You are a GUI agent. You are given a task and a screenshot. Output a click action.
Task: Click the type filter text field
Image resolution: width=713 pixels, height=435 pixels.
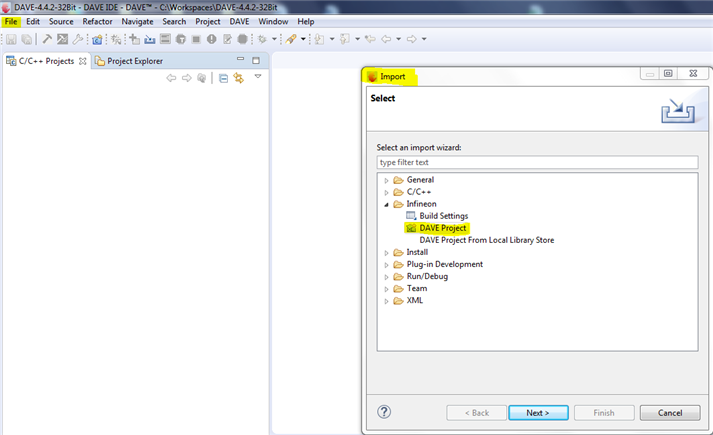pyautogui.click(x=537, y=162)
